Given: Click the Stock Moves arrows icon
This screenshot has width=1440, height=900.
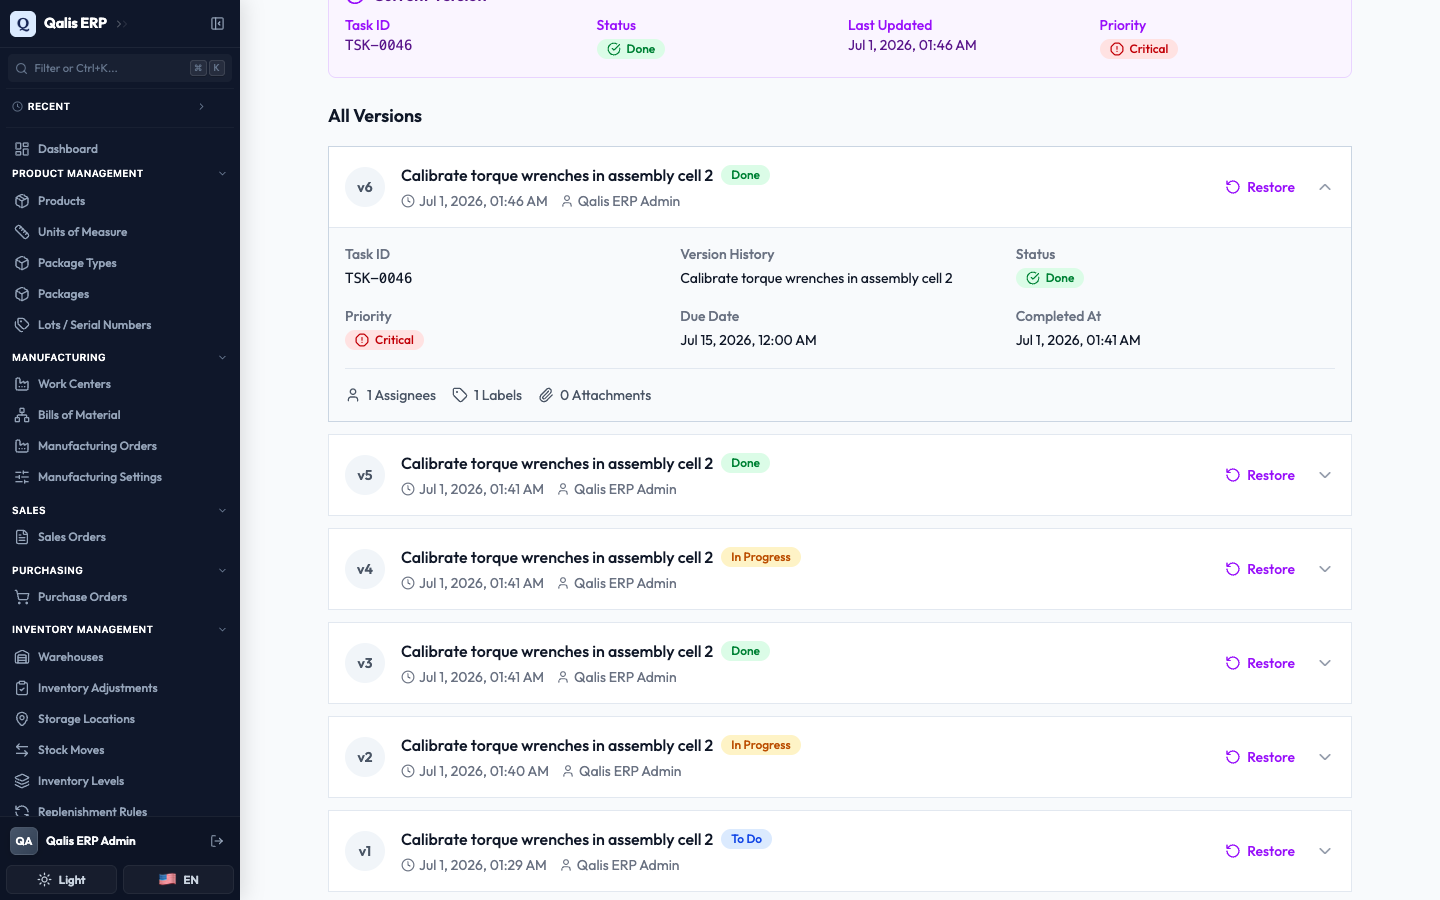Looking at the screenshot, I should pos(22,750).
